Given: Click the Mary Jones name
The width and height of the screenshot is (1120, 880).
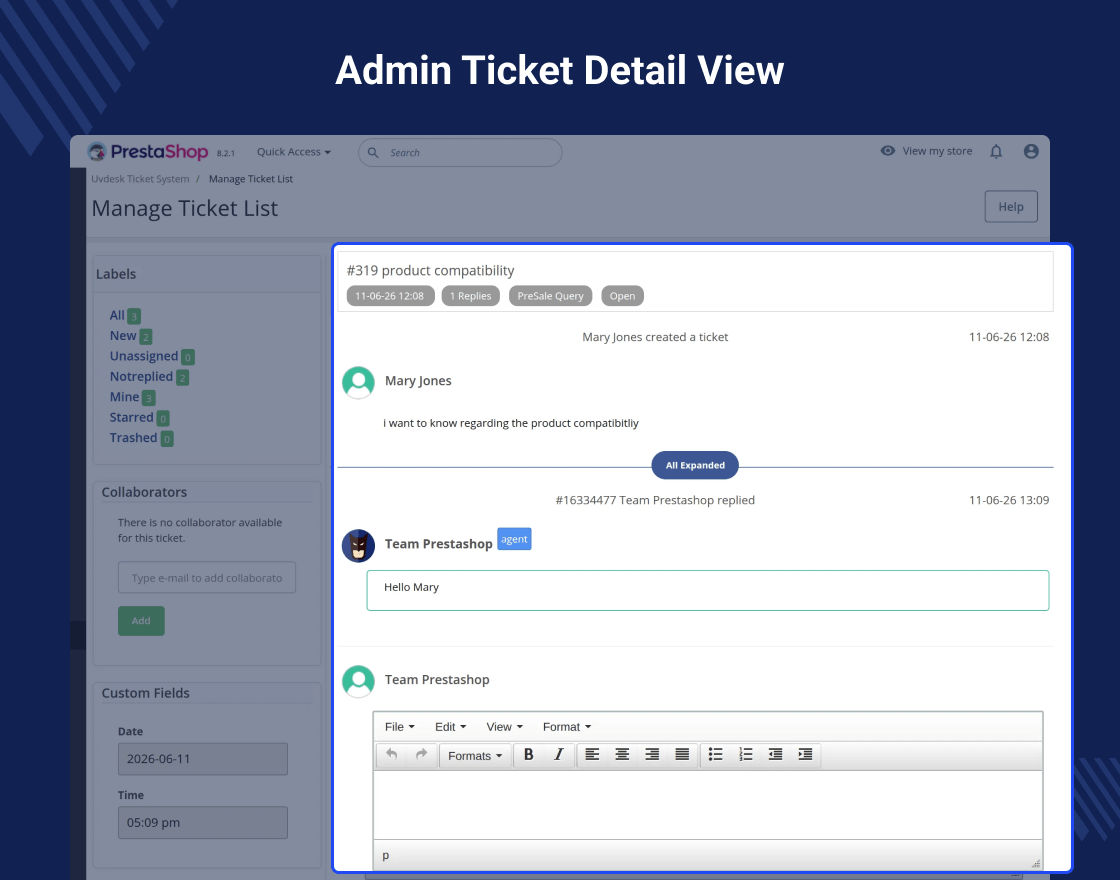Looking at the screenshot, I should pos(418,381).
